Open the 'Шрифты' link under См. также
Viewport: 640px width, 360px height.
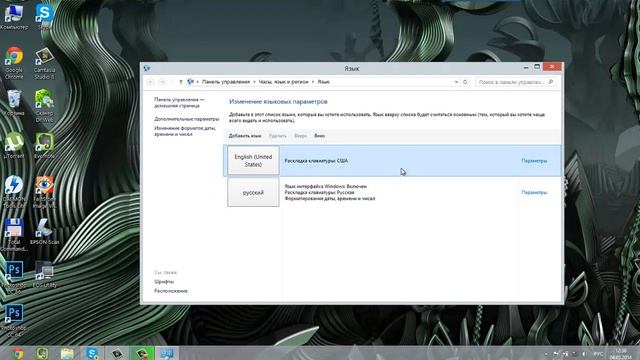(x=164, y=282)
